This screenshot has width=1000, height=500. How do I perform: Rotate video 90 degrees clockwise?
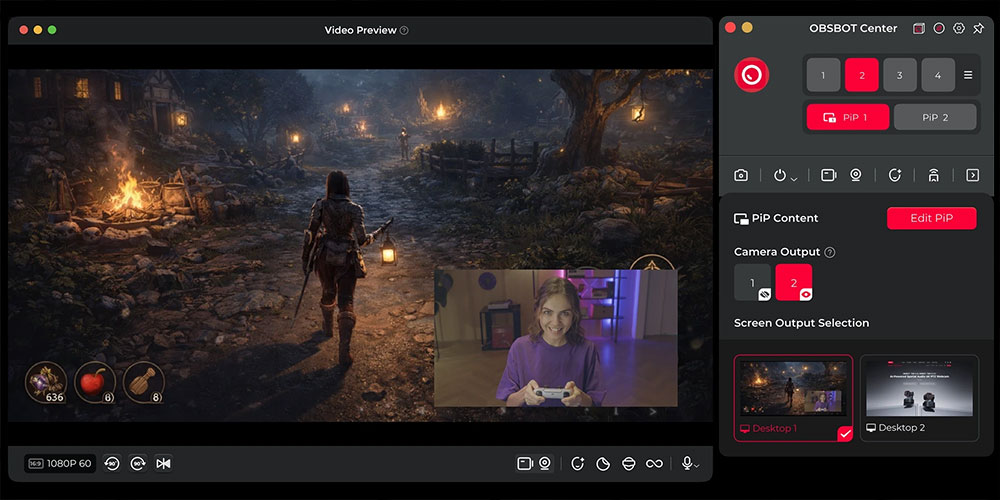click(138, 464)
